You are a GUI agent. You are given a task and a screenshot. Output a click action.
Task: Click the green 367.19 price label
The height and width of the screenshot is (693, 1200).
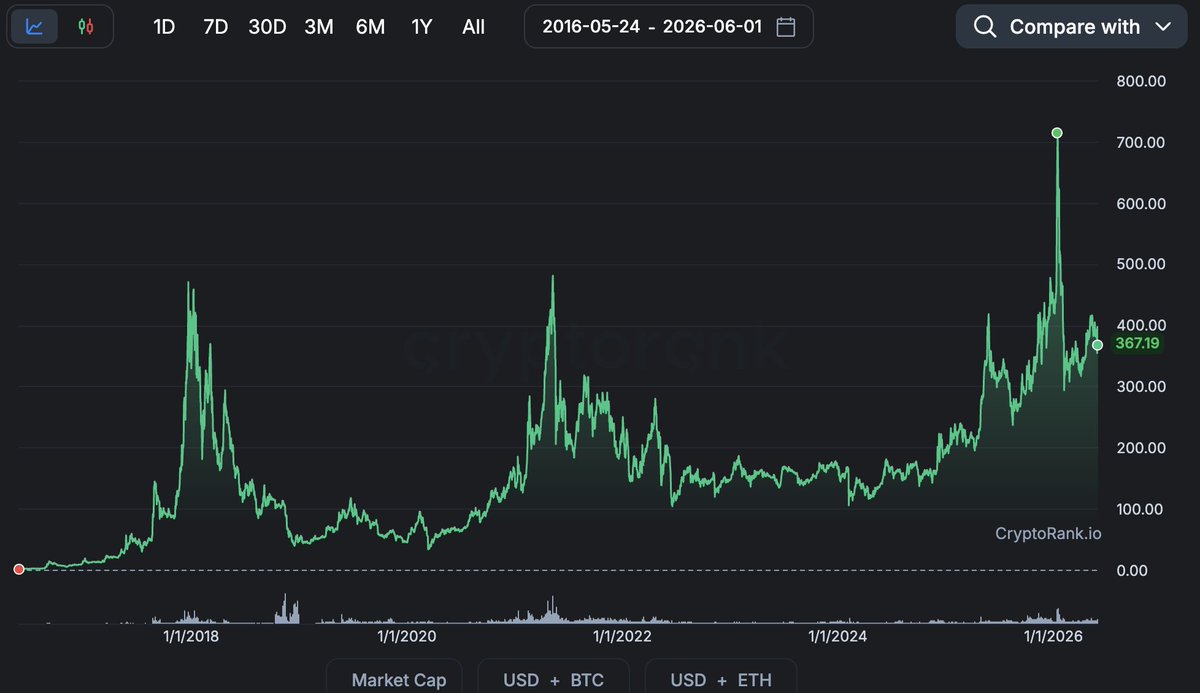coord(1136,344)
